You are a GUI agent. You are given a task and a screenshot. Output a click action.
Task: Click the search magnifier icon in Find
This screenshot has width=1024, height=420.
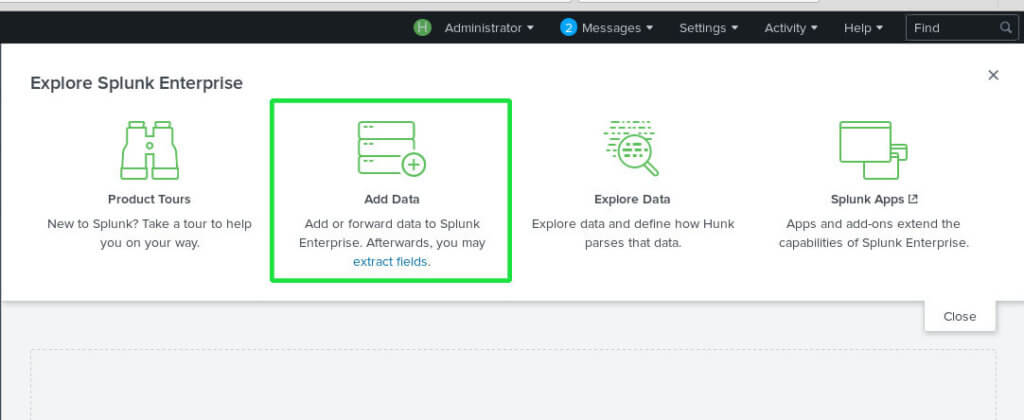(x=1006, y=28)
